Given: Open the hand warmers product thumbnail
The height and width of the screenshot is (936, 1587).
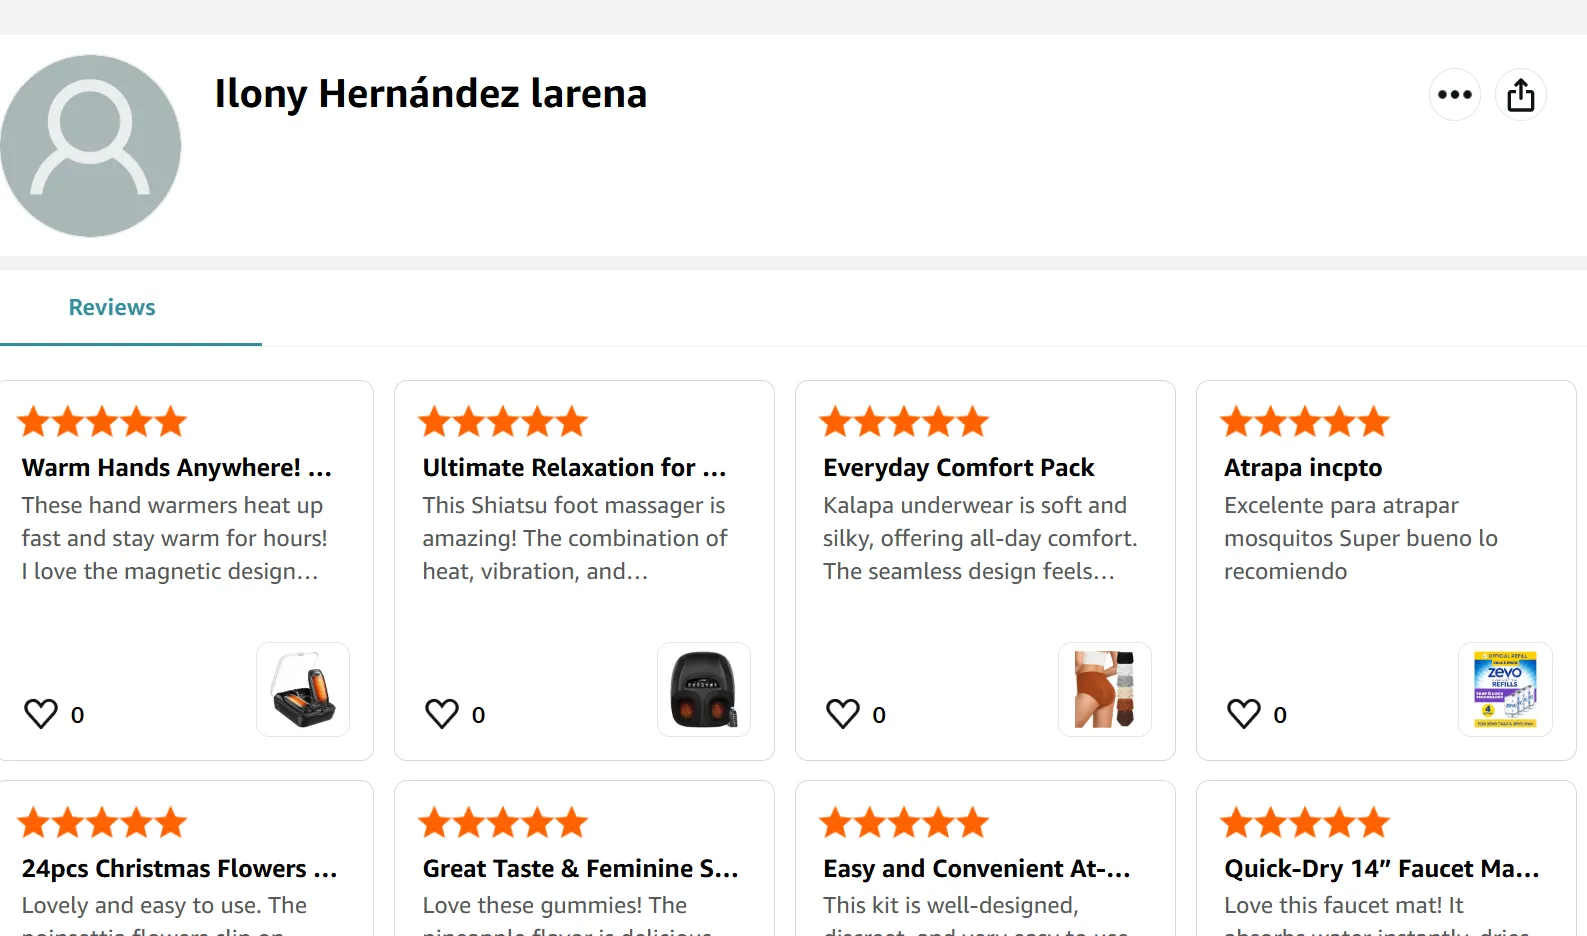Looking at the screenshot, I should click(303, 690).
